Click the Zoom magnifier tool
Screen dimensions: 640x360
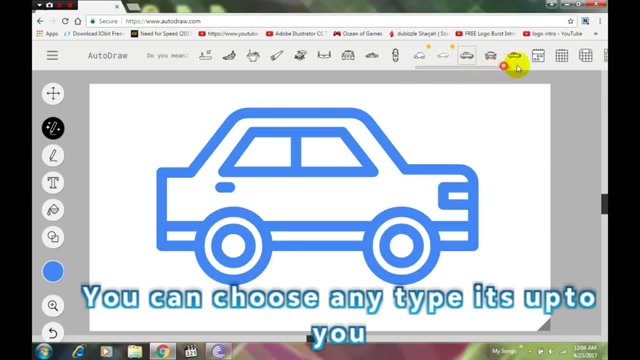(x=53, y=305)
